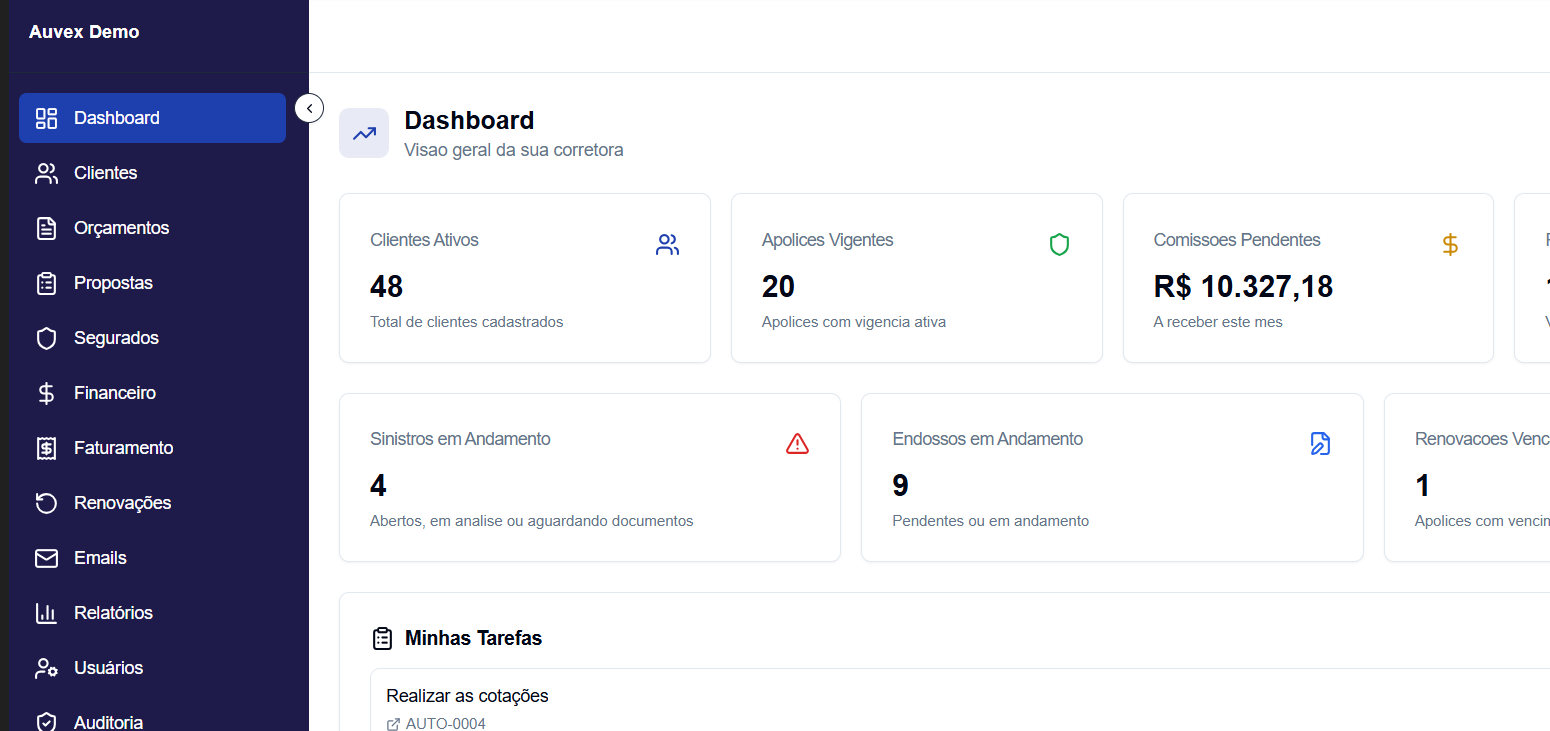
Task: Click the Usuários user-gear icon in sidebar
Action: click(x=46, y=668)
